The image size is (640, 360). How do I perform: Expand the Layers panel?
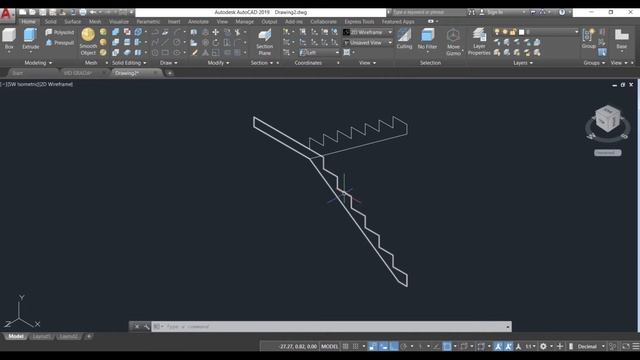523,63
